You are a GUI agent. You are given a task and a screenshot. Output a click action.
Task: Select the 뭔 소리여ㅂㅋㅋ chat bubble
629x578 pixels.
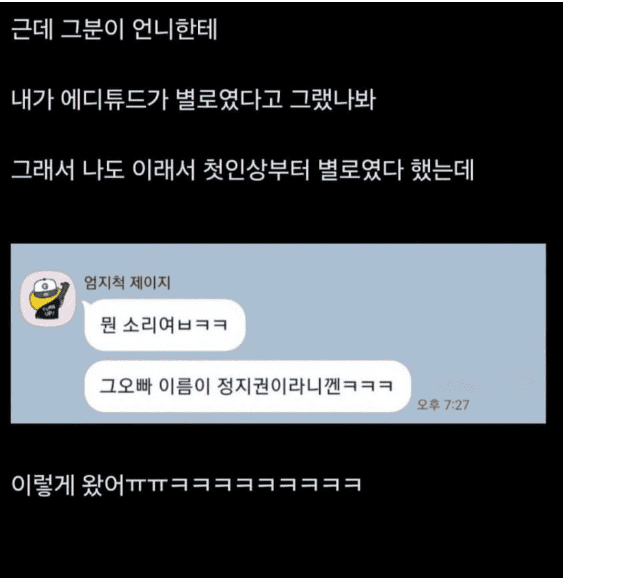pyautogui.click(x=164, y=324)
